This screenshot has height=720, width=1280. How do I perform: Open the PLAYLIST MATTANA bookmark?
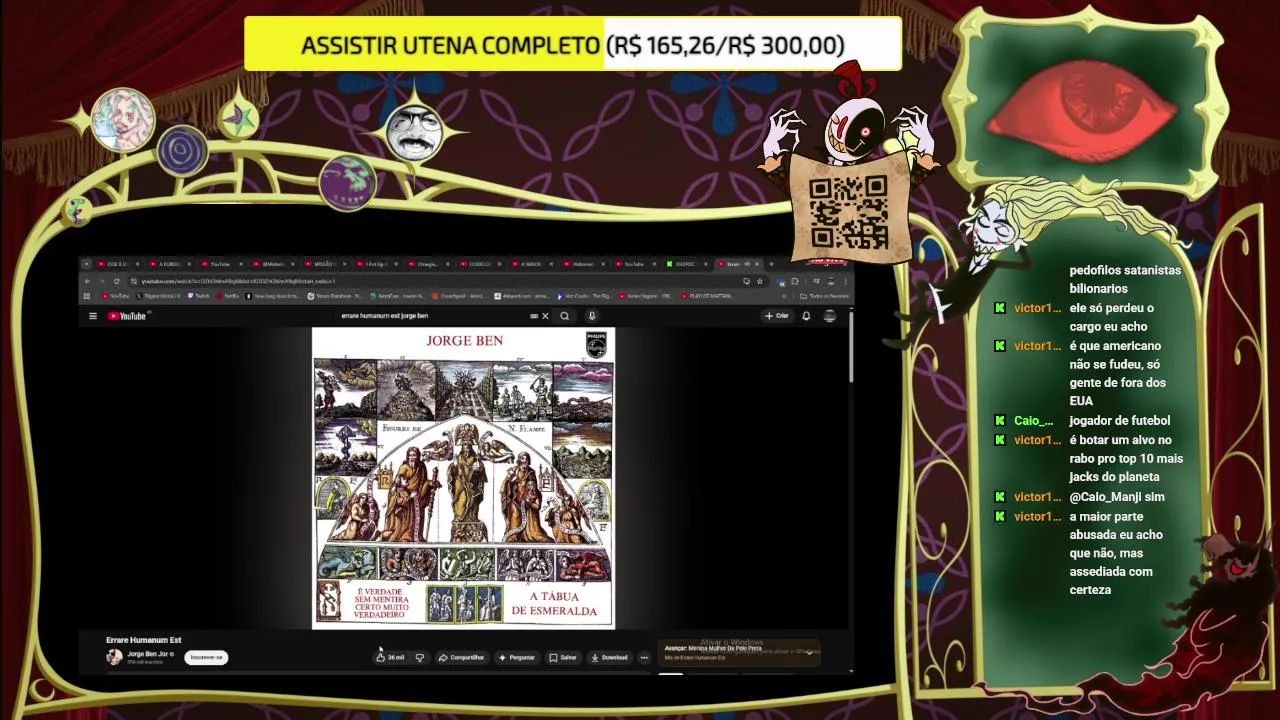point(708,296)
